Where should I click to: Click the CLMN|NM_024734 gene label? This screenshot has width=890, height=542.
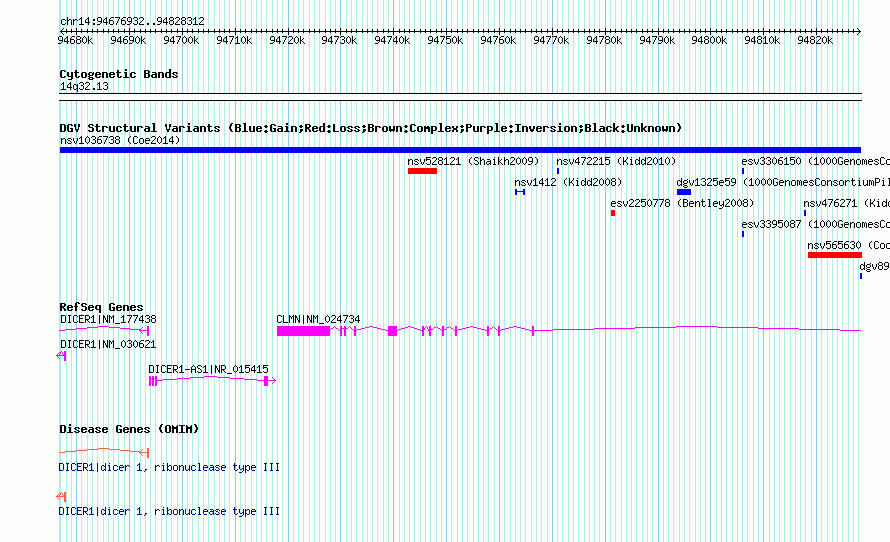(318, 320)
